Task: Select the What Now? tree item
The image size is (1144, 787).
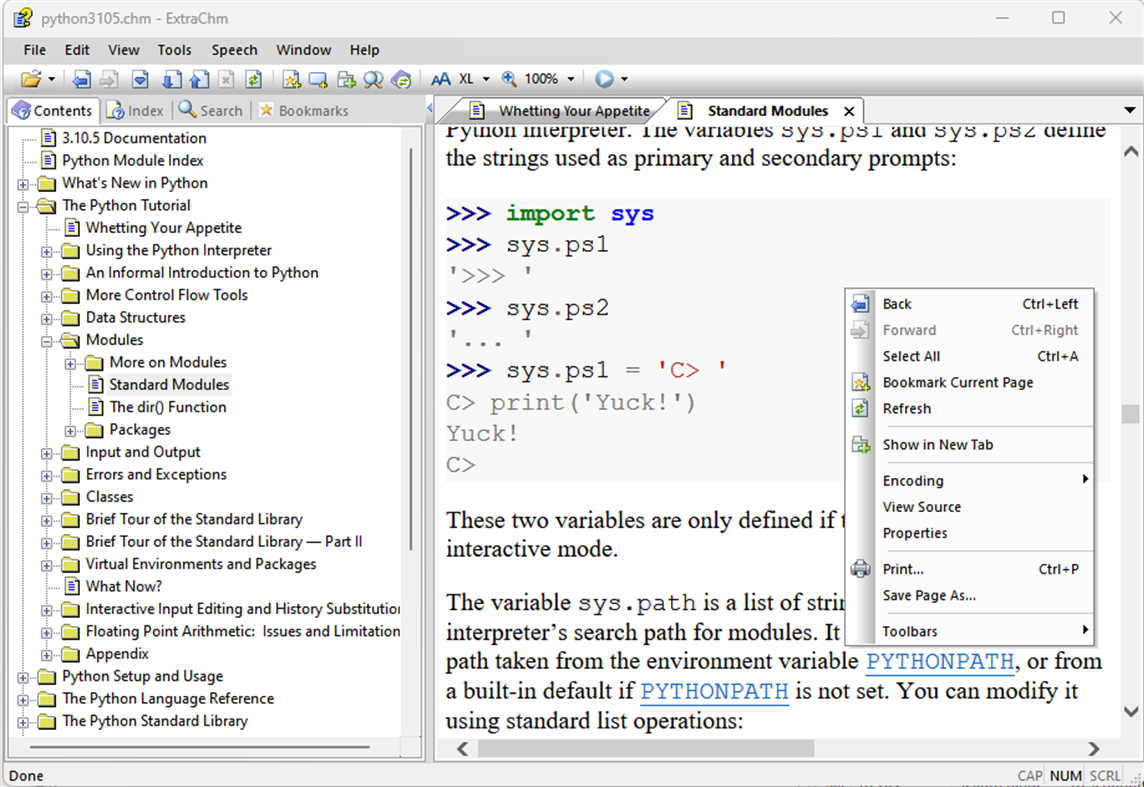Action: coord(123,586)
